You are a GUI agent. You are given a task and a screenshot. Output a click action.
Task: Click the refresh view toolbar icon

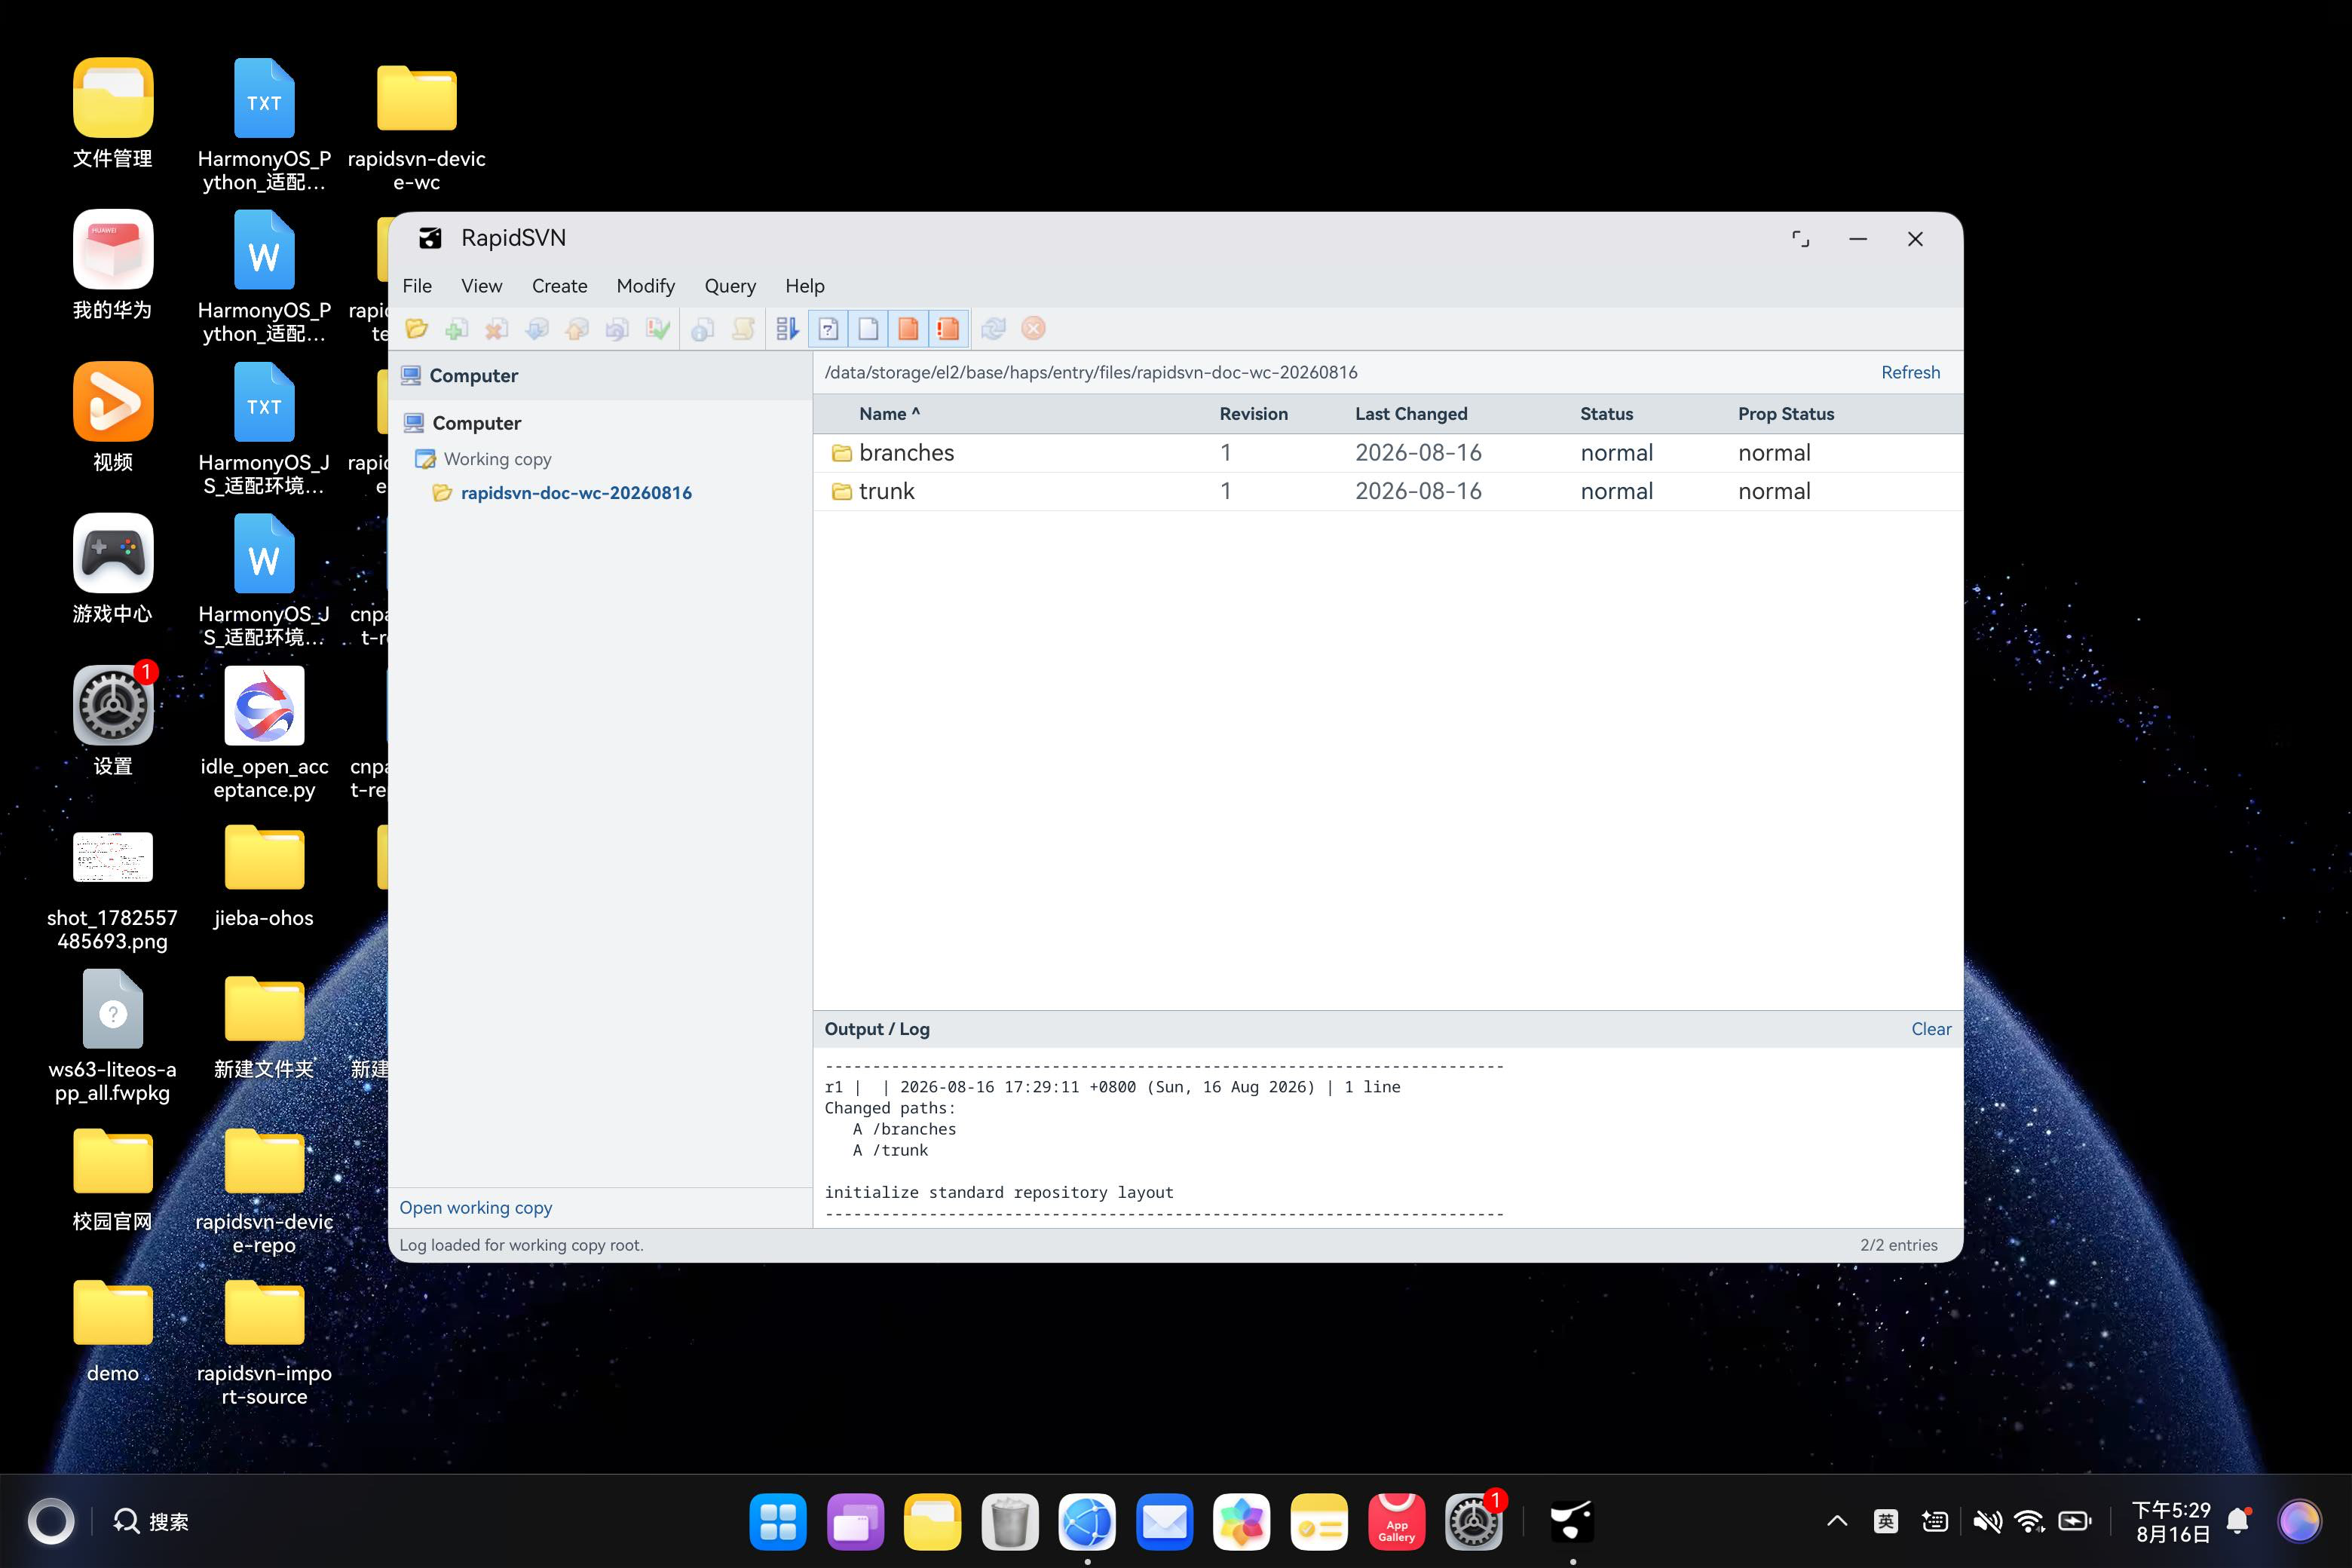(x=993, y=328)
